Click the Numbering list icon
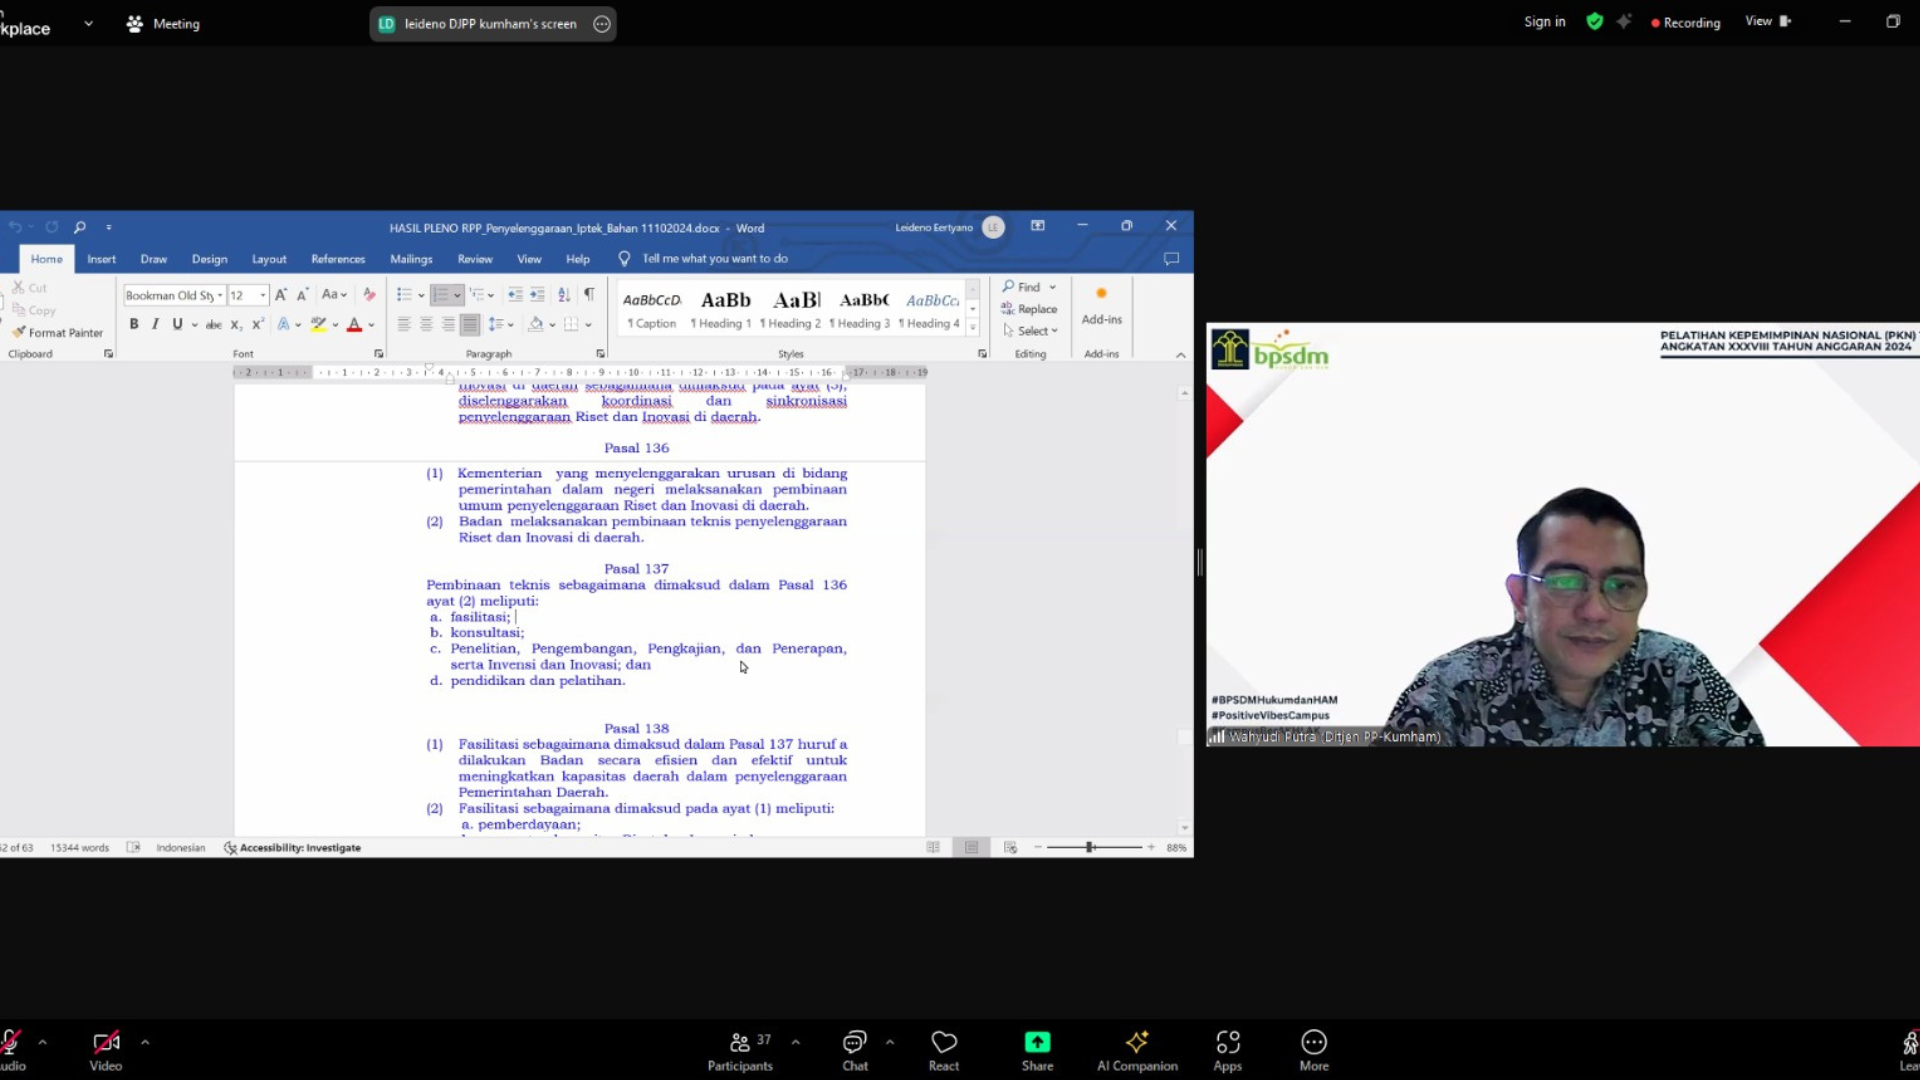The width and height of the screenshot is (1920, 1080). (x=441, y=294)
